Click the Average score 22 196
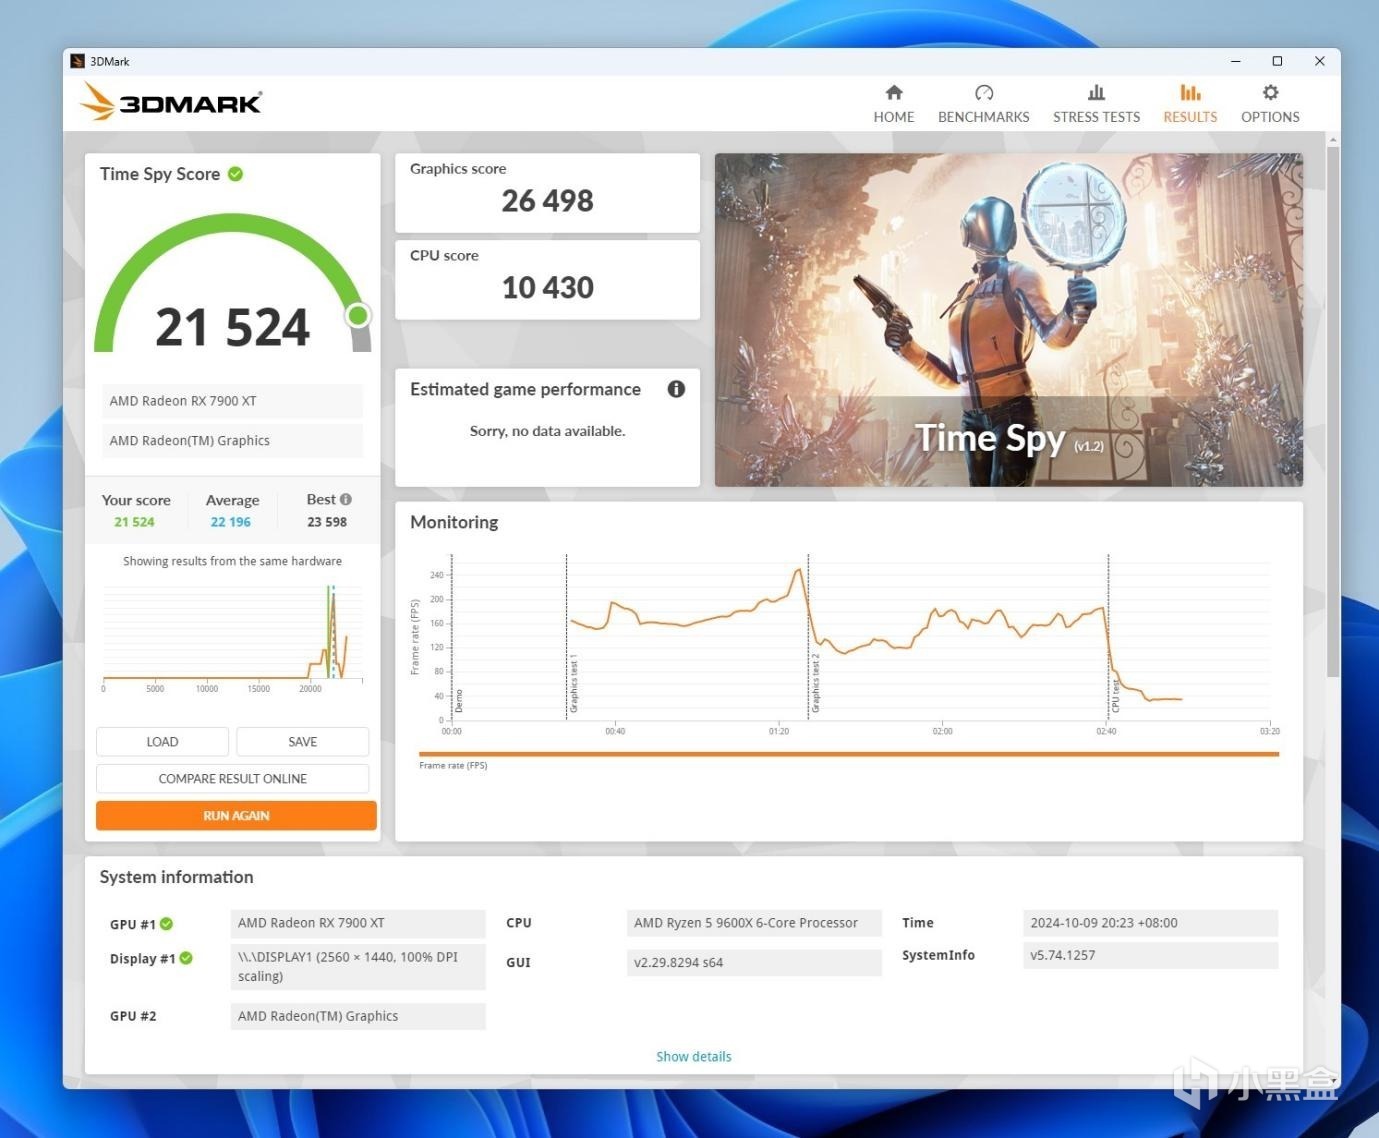Image resolution: width=1379 pixels, height=1138 pixels. click(231, 522)
